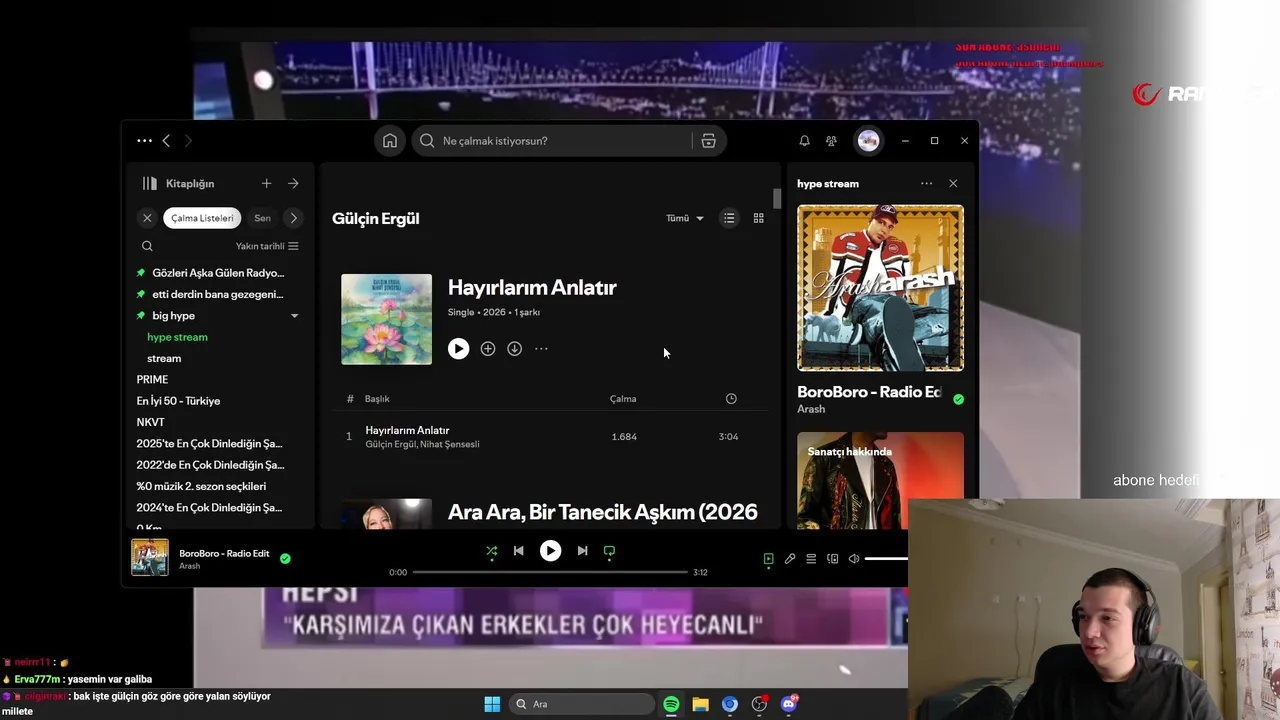The image size is (1280, 720).
Task: Open the NKVT playlist
Action: (x=150, y=422)
